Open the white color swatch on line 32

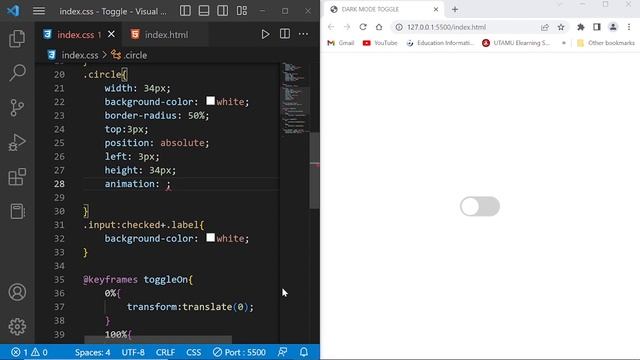211,238
